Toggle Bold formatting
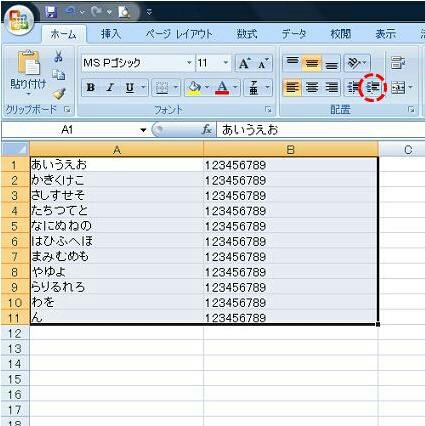This screenshot has height=426, width=425. coord(90,88)
